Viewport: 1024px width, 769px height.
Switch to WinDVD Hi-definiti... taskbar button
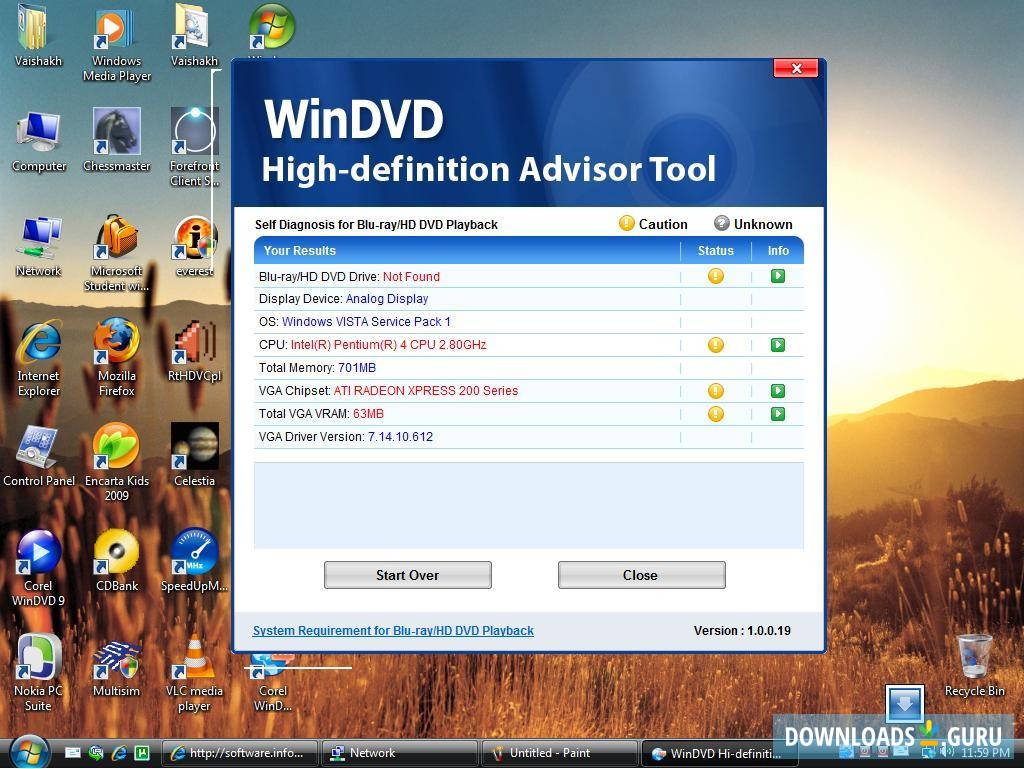[718, 753]
